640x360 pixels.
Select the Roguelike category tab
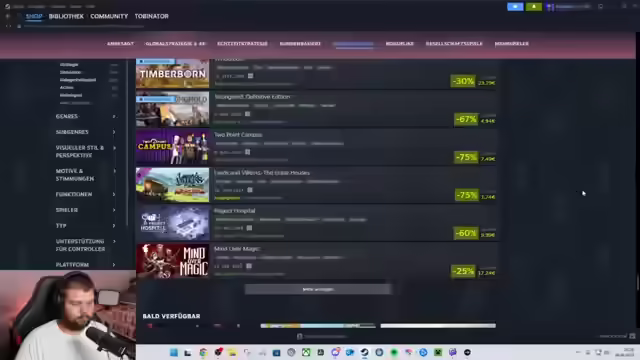pos(400,44)
